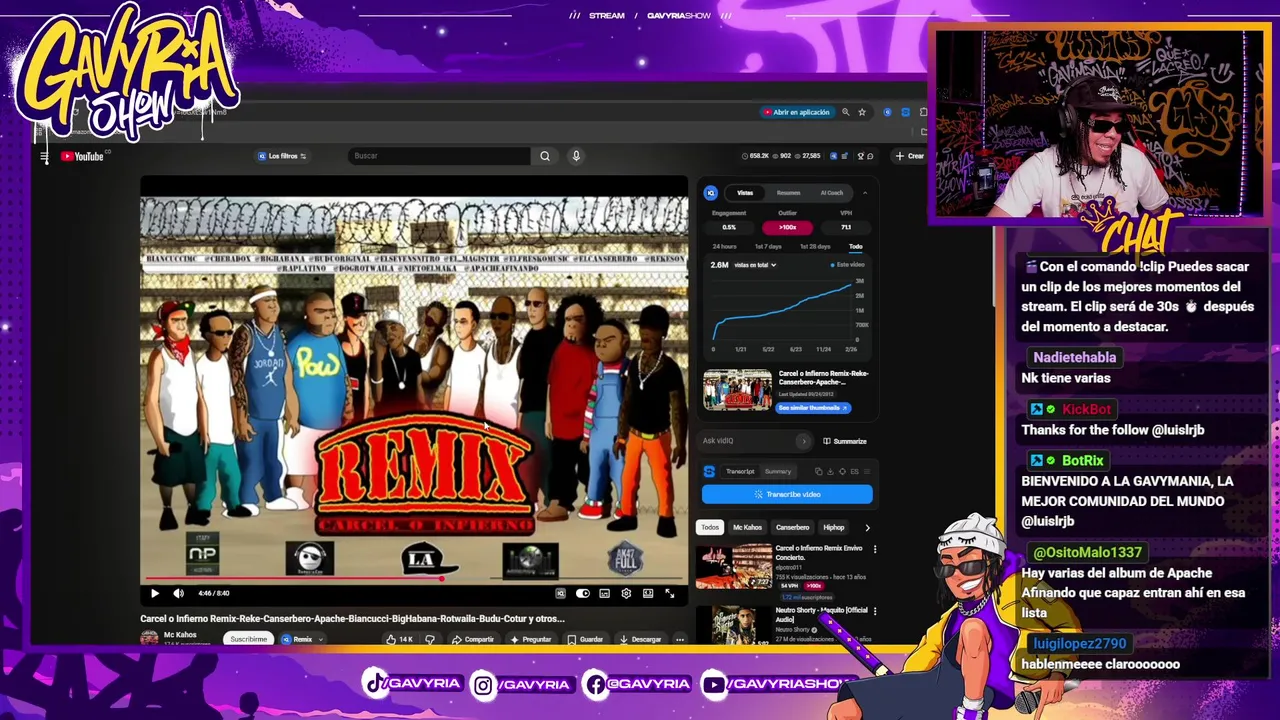
Task: Select the Hiphop chip
Action: 834,527
